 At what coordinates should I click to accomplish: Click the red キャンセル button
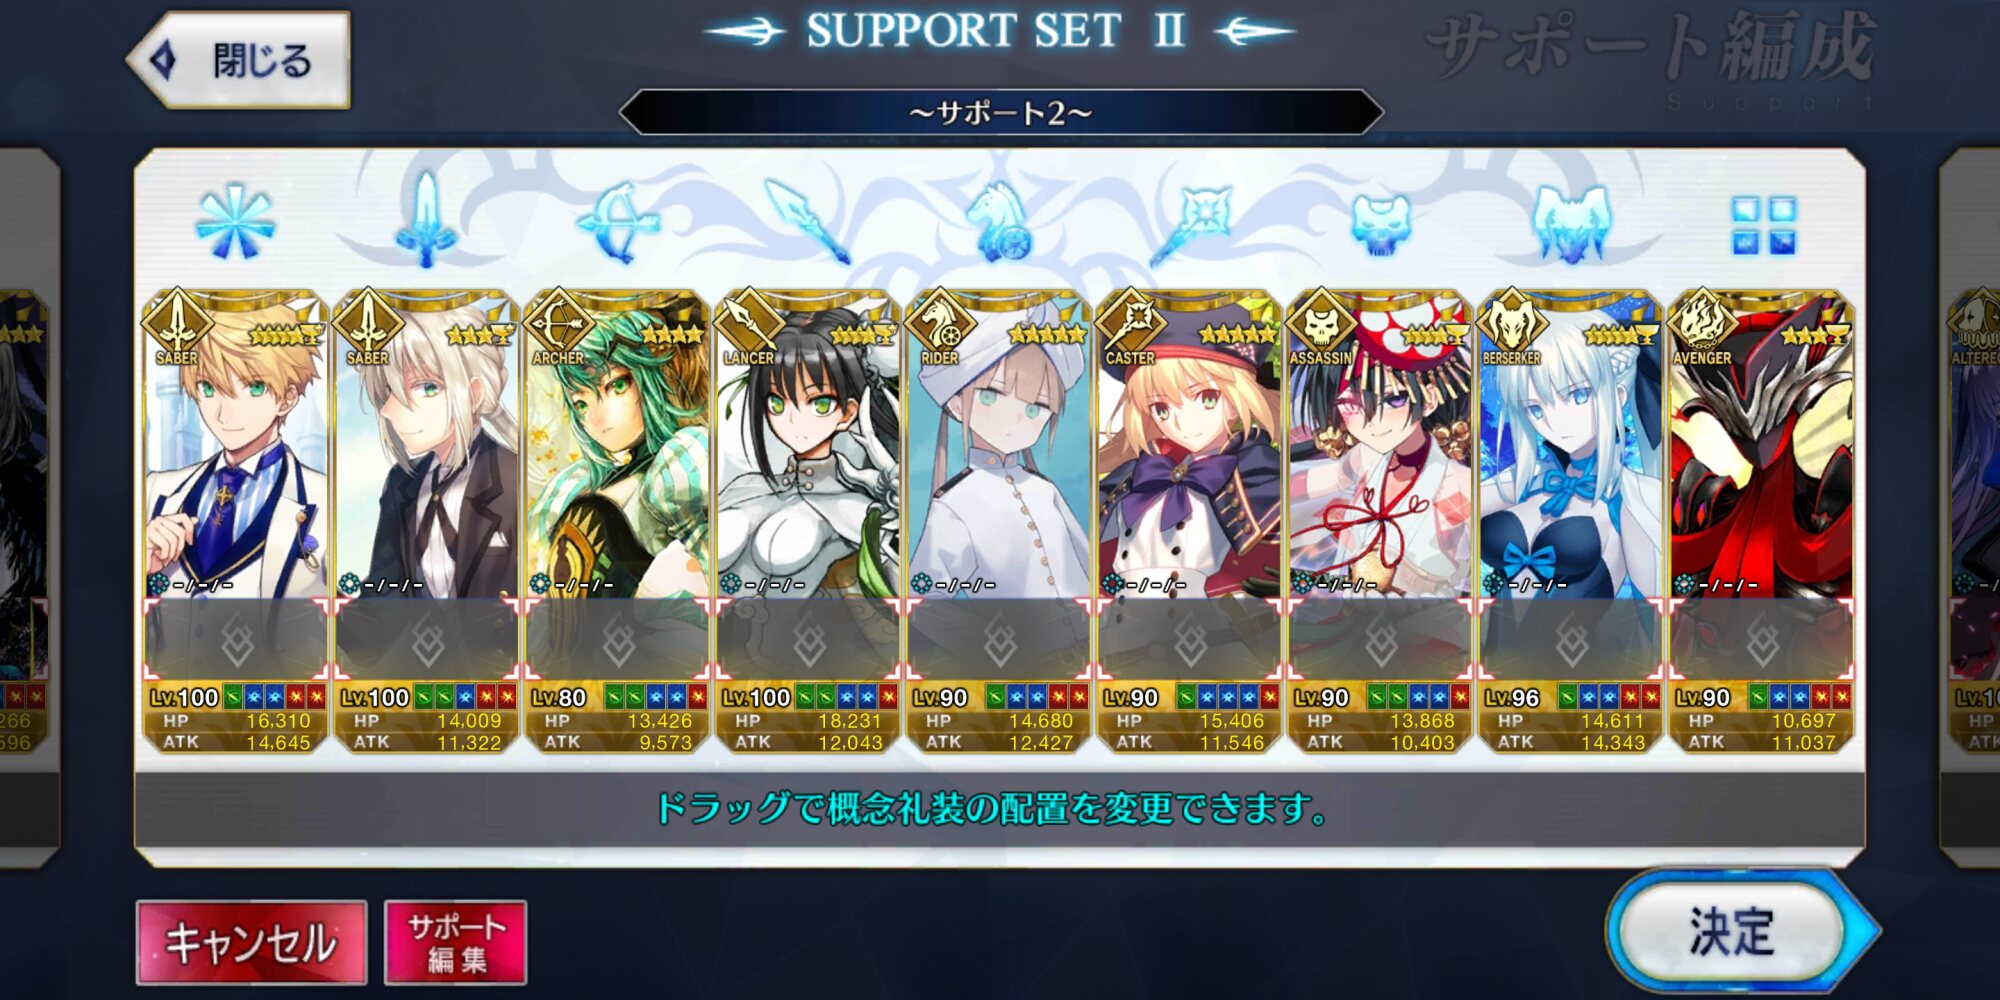coord(251,942)
